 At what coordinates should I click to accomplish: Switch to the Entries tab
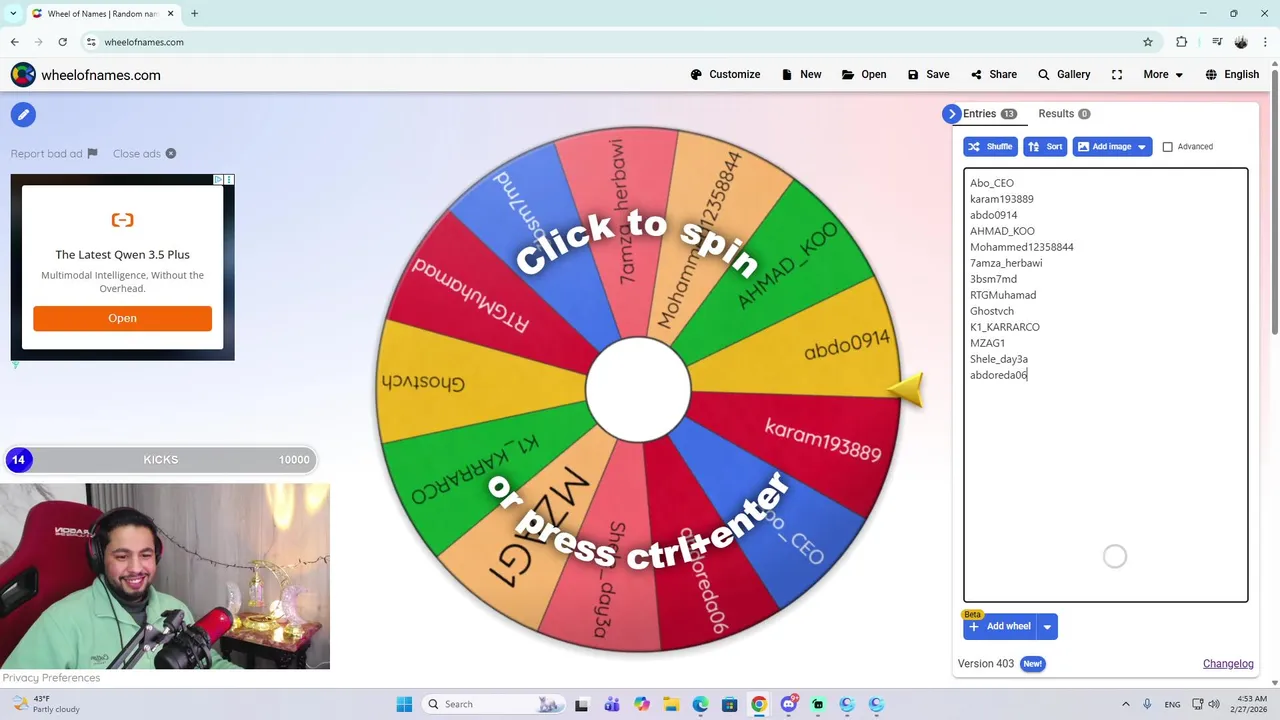click(989, 114)
